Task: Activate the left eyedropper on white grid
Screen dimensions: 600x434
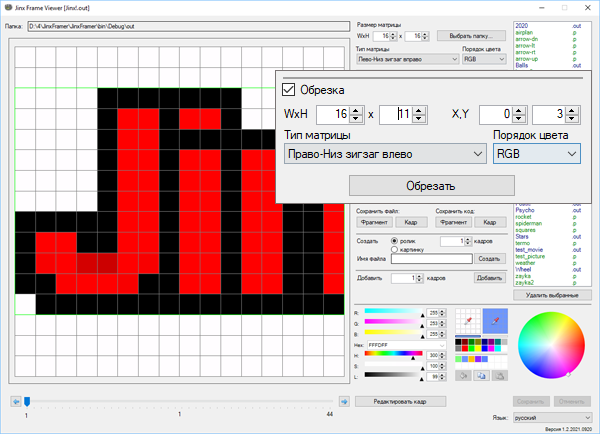Action: 468,321
